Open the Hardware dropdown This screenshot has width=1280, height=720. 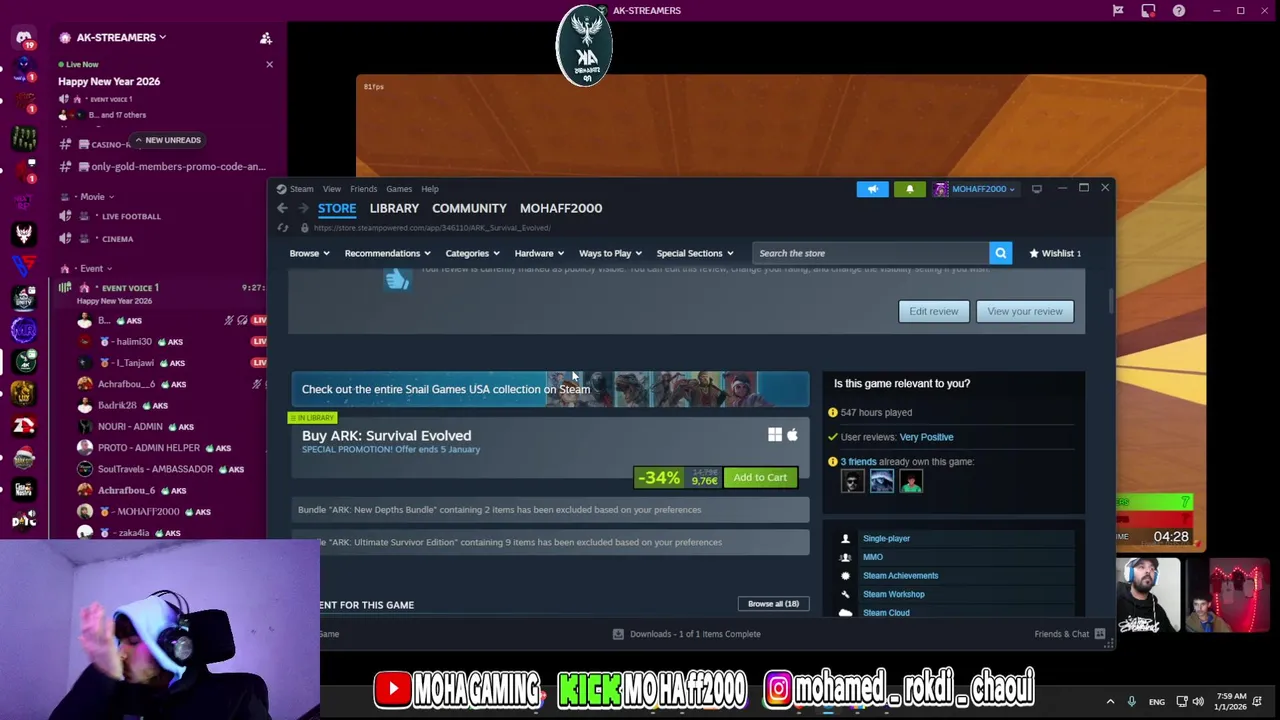(x=539, y=253)
